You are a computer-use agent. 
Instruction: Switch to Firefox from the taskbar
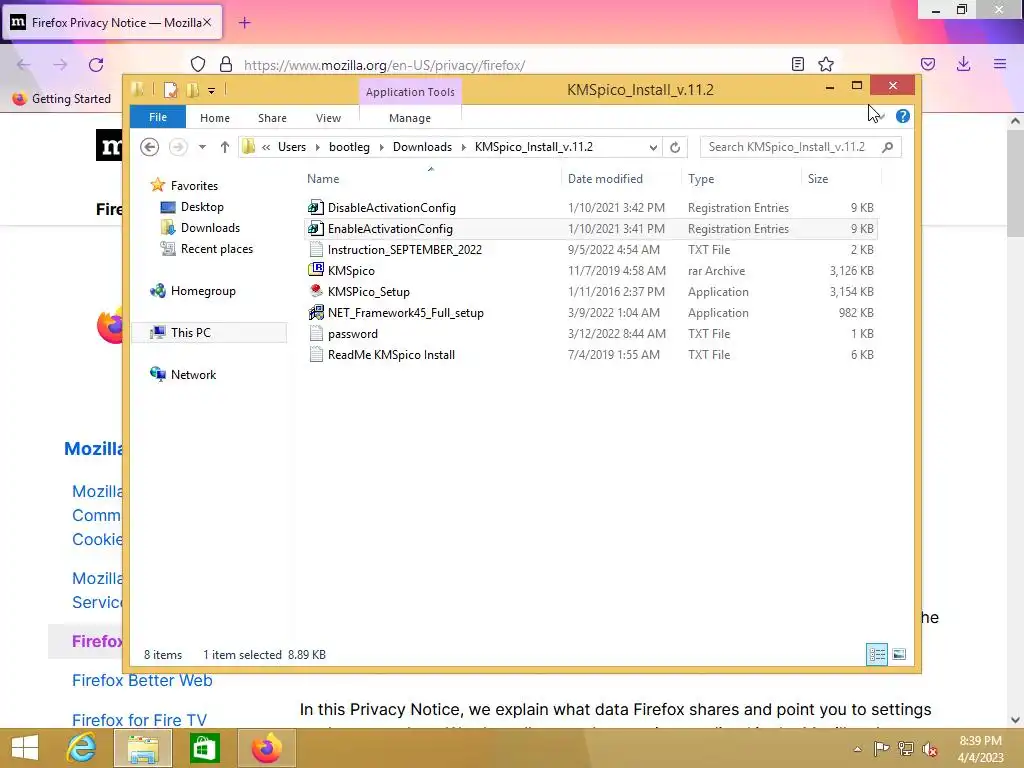(266, 748)
